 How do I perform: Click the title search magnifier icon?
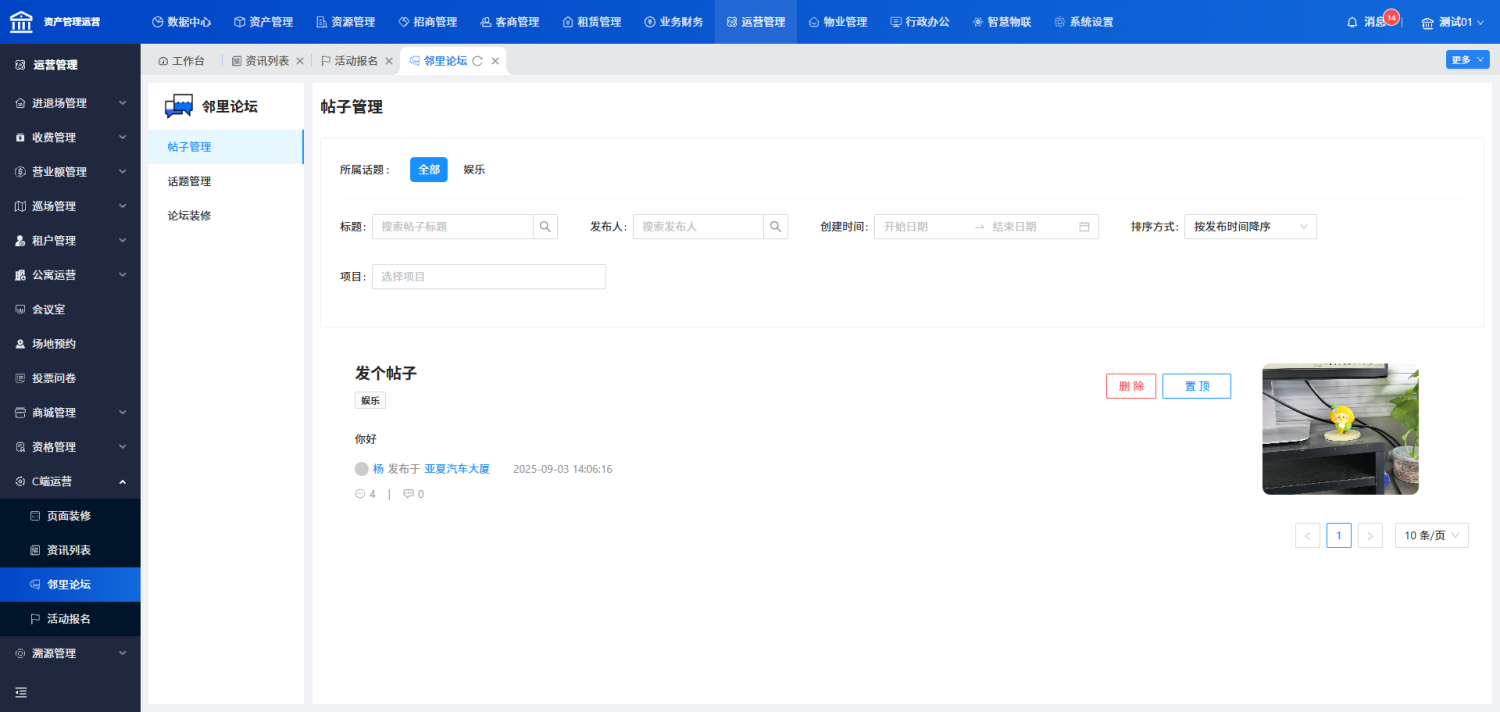pyautogui.click(x=545, y=227)
